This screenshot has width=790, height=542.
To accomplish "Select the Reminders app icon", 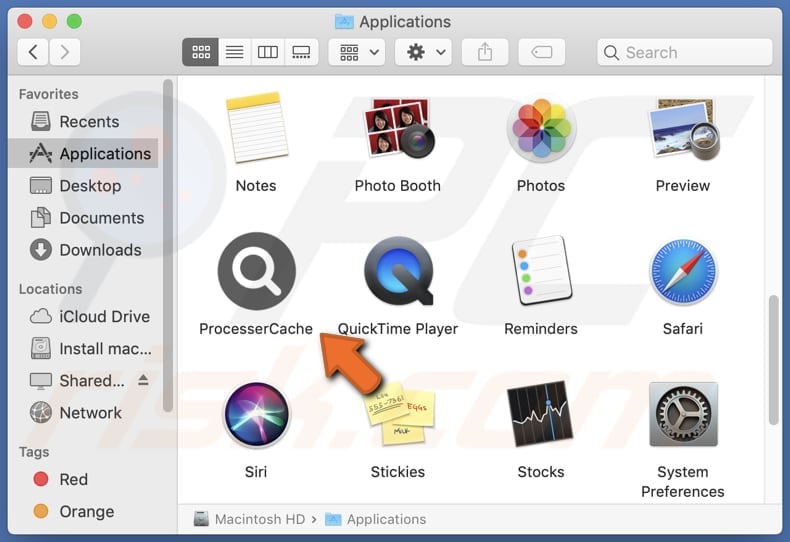I will coord(541,271).
